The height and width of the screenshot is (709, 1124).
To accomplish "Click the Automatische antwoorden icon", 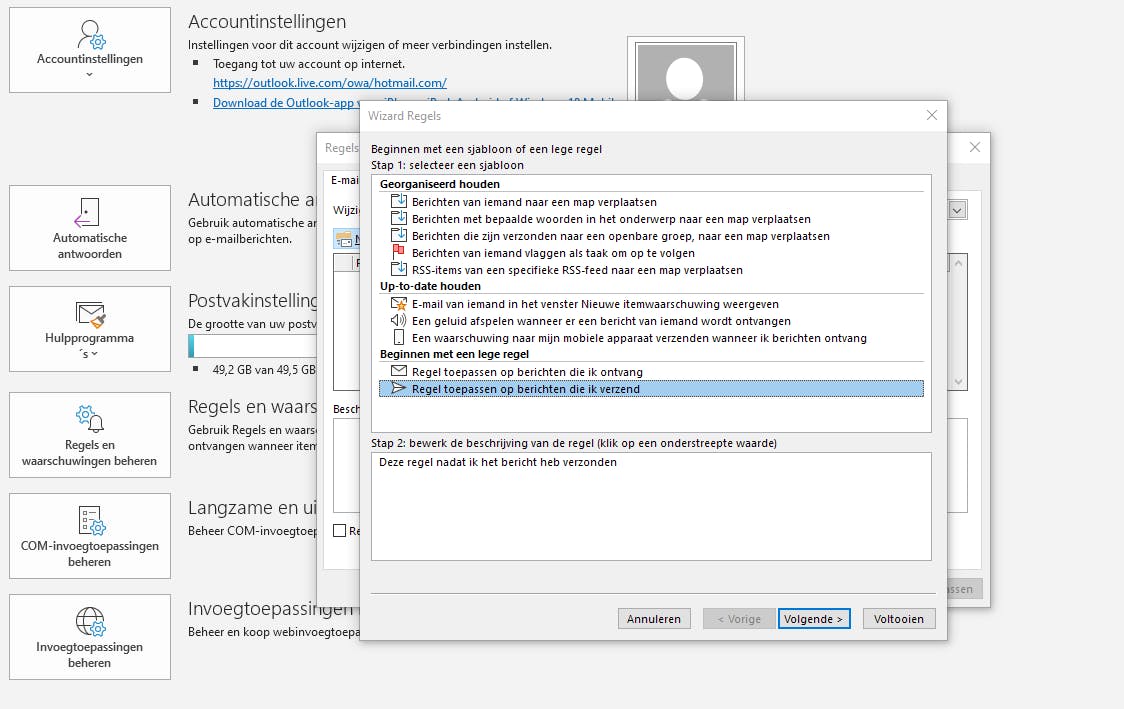I will pyautogui.click(x=88, y=213).
